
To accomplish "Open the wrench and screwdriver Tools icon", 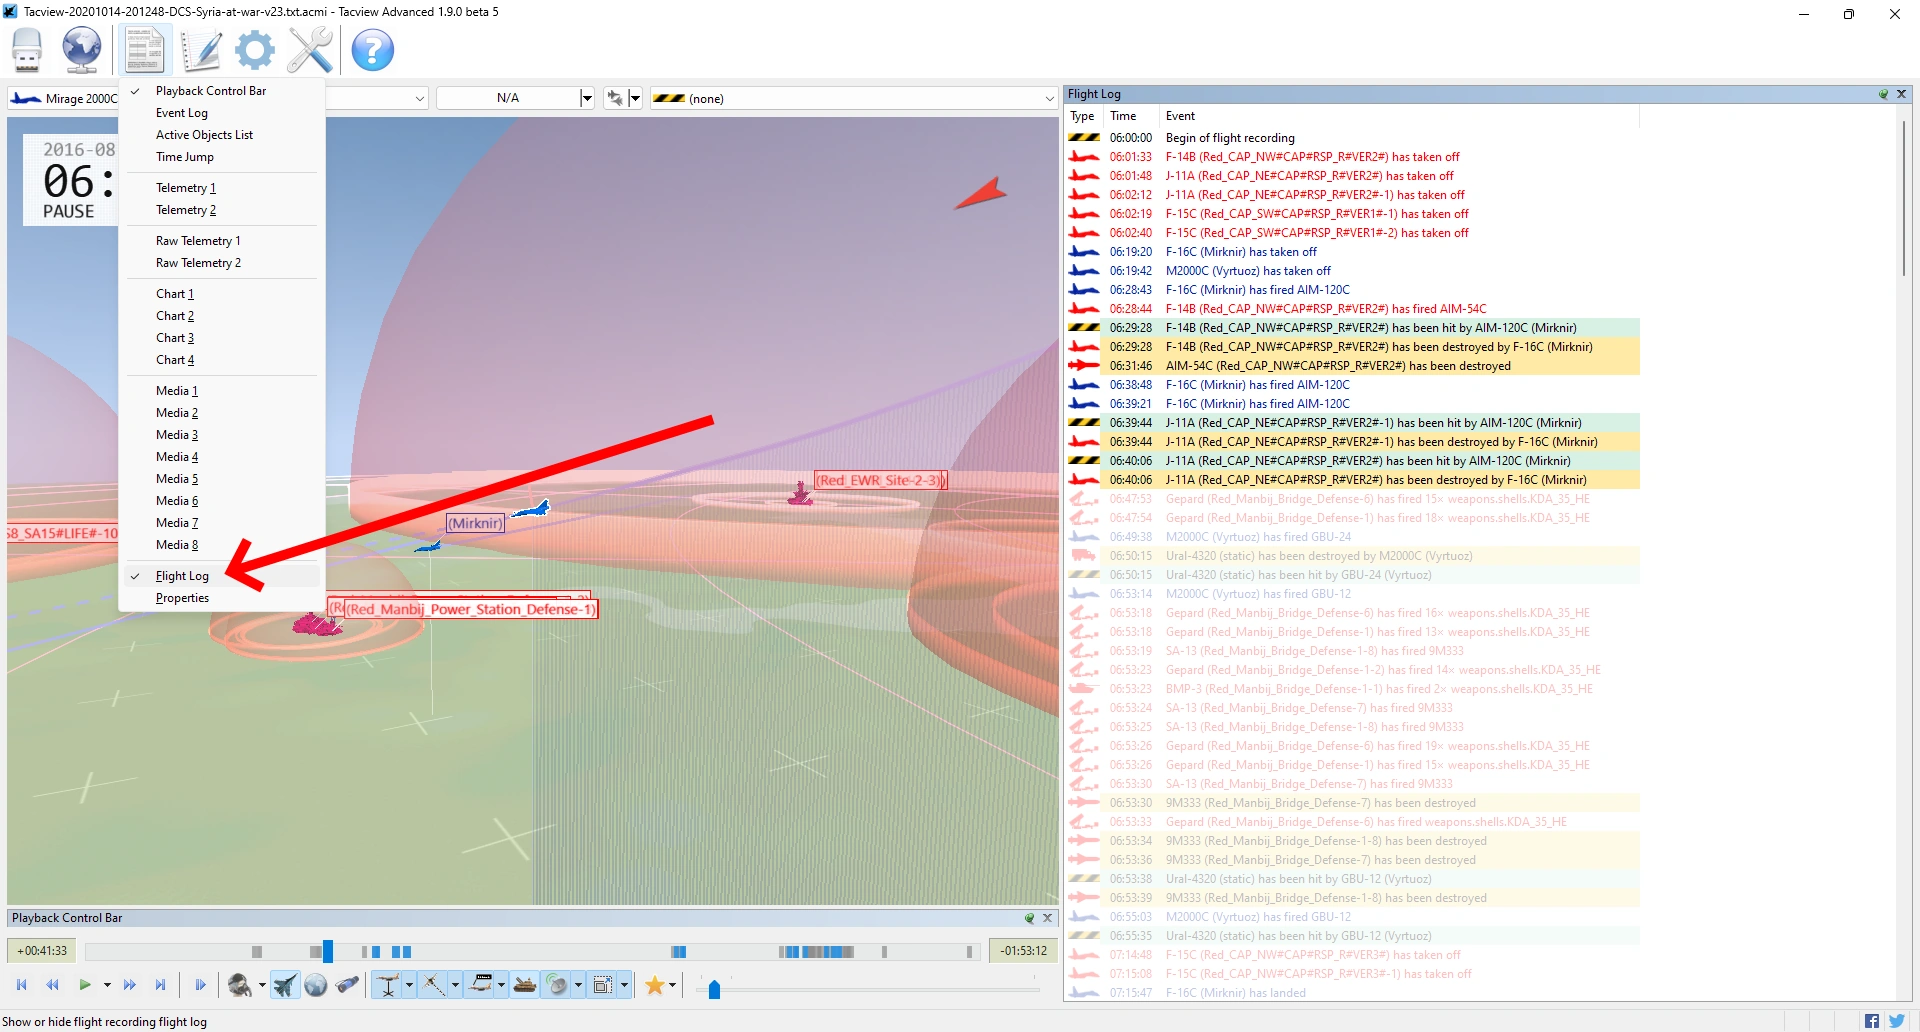I will (x=310, y=50).
